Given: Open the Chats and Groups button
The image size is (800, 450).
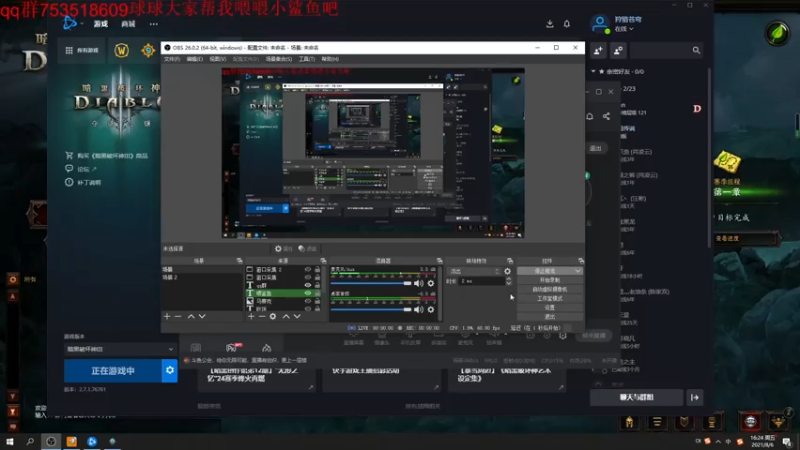Looking at the screenshot, I should pyautogui.click(x=636, y=397).
